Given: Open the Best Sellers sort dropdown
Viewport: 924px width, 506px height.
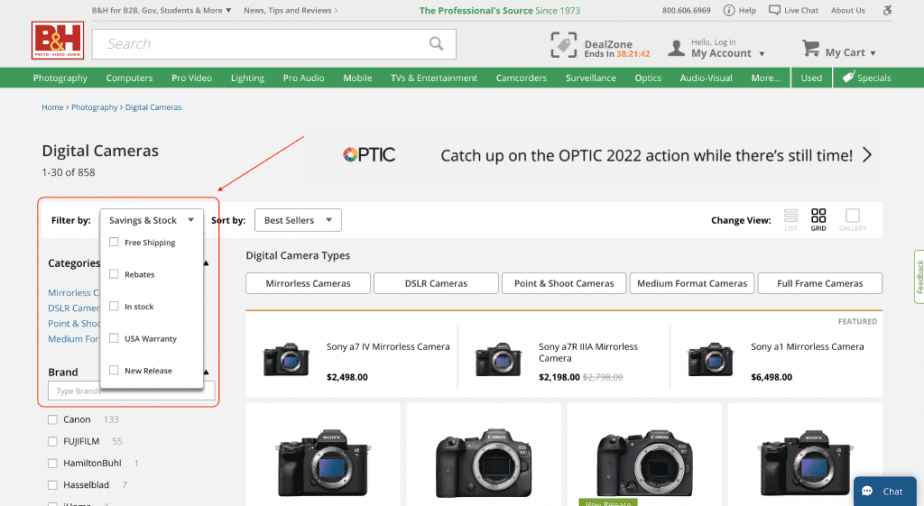Looking at the screenshot, I should [298, 220].
